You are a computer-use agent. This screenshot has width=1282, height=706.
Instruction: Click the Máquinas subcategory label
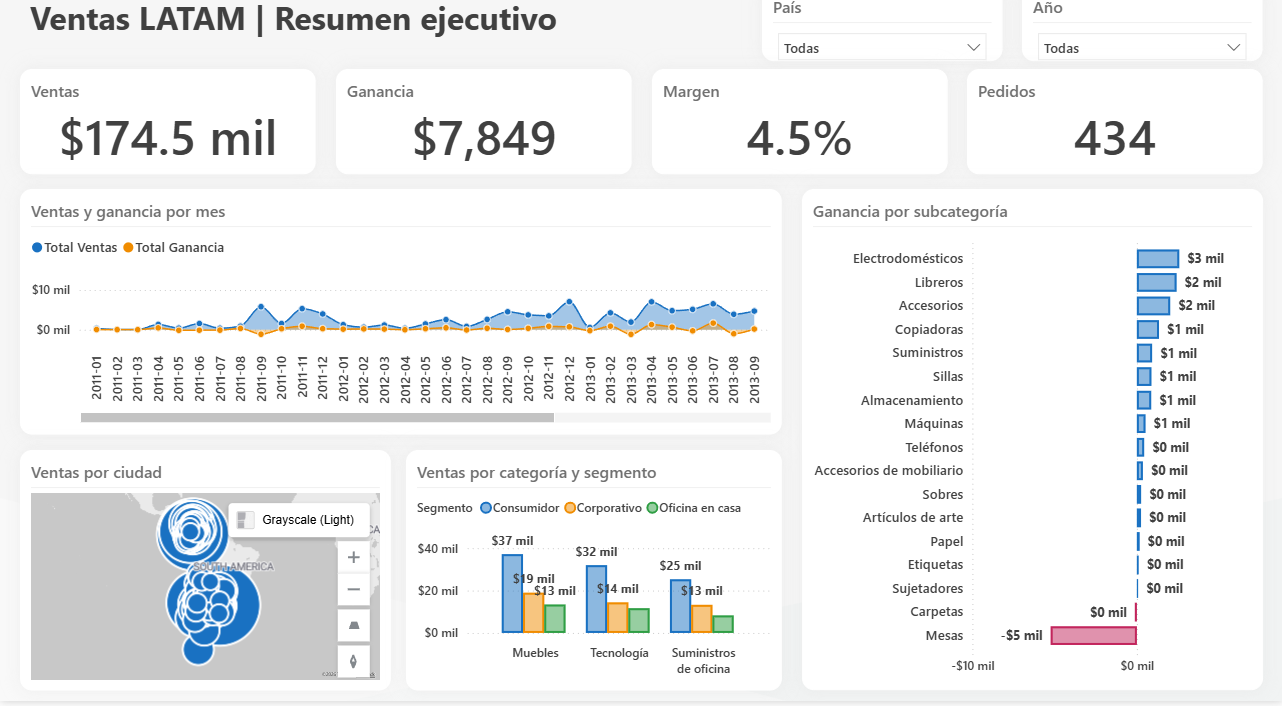(x=934, y=423)
